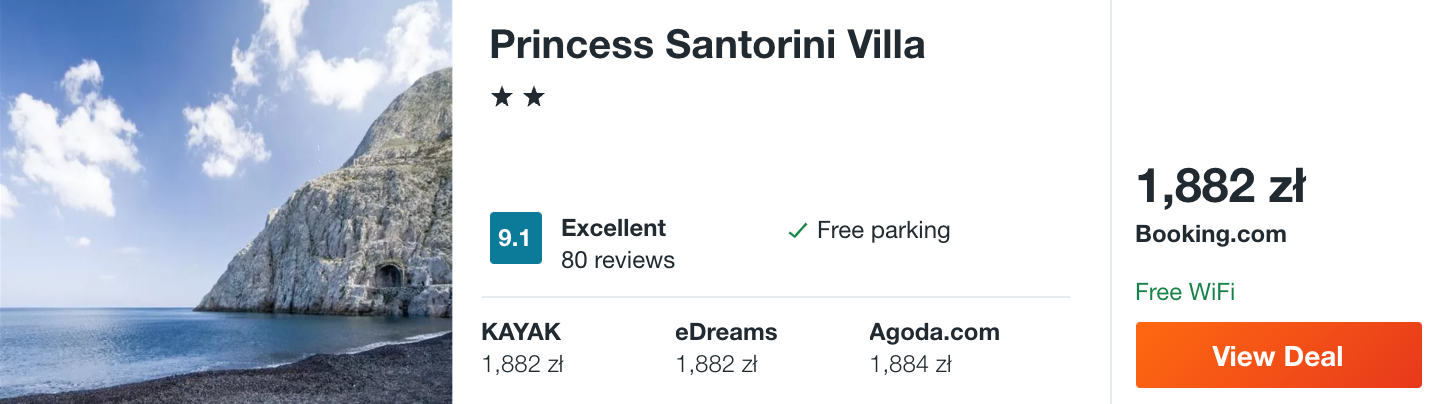Choose the eDreams provider offer
This screenshot has height=404, width=1438.
coord(726,332)
